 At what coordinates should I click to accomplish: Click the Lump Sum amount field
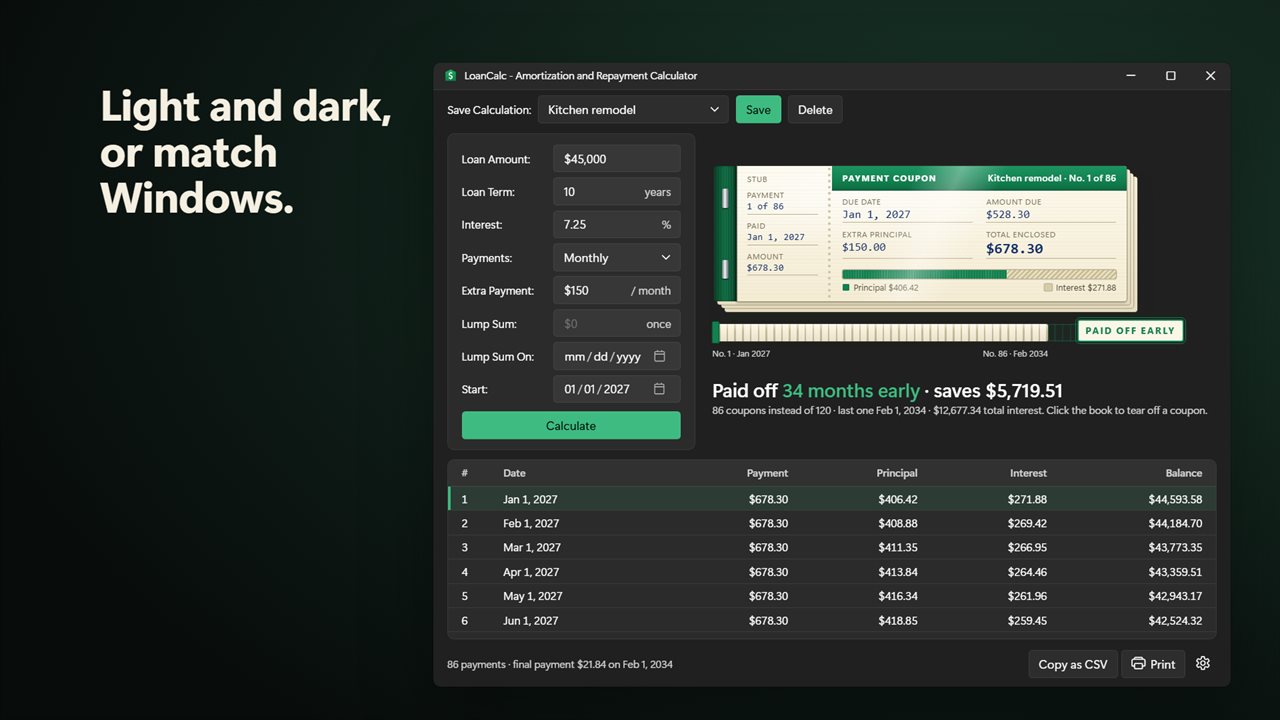[x=617, y=324]
